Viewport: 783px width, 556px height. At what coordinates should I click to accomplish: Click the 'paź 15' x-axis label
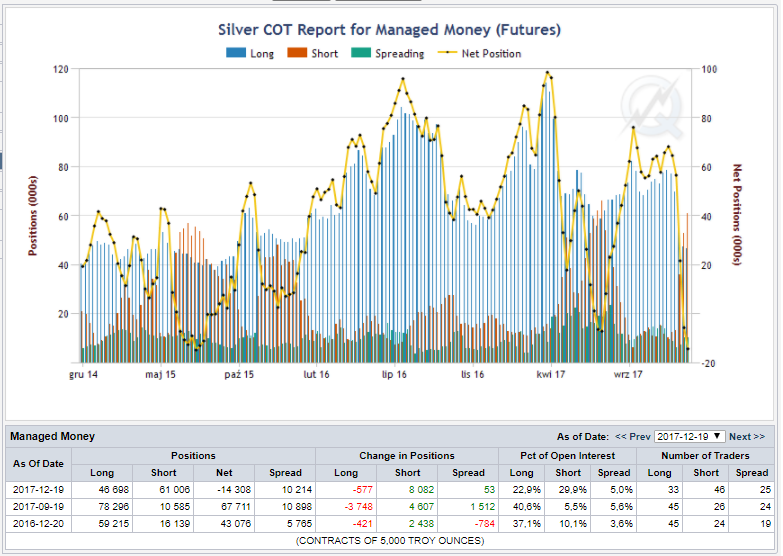(x=239, y=374)
